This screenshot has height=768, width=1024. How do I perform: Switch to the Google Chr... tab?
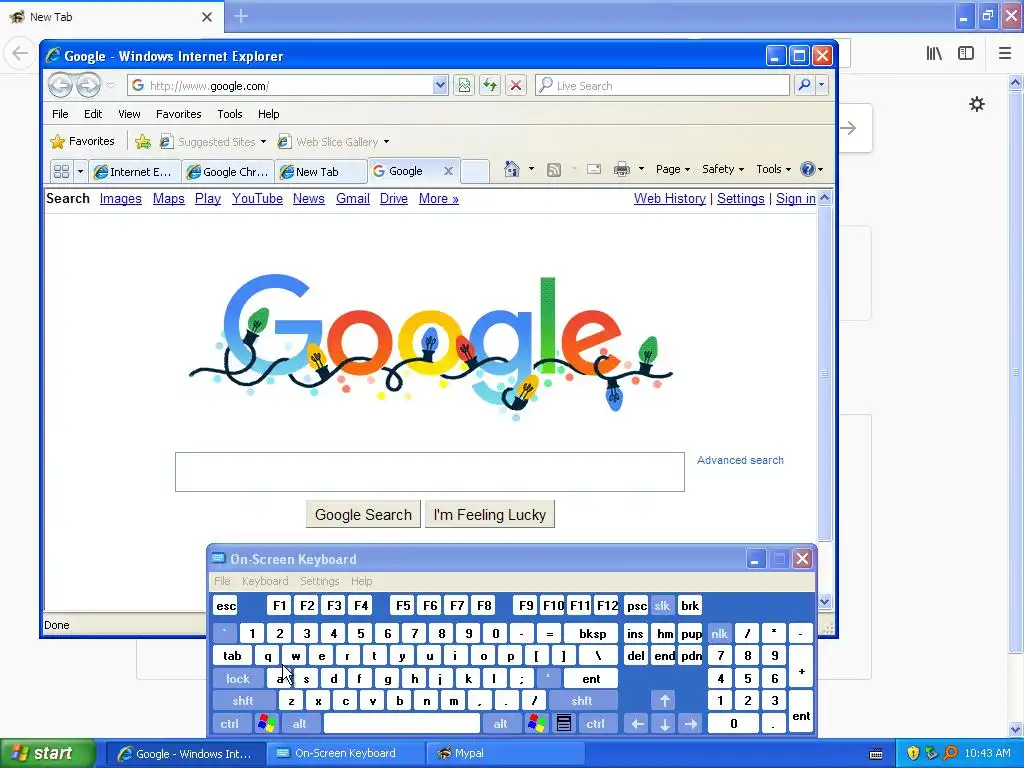coord(229,172)
